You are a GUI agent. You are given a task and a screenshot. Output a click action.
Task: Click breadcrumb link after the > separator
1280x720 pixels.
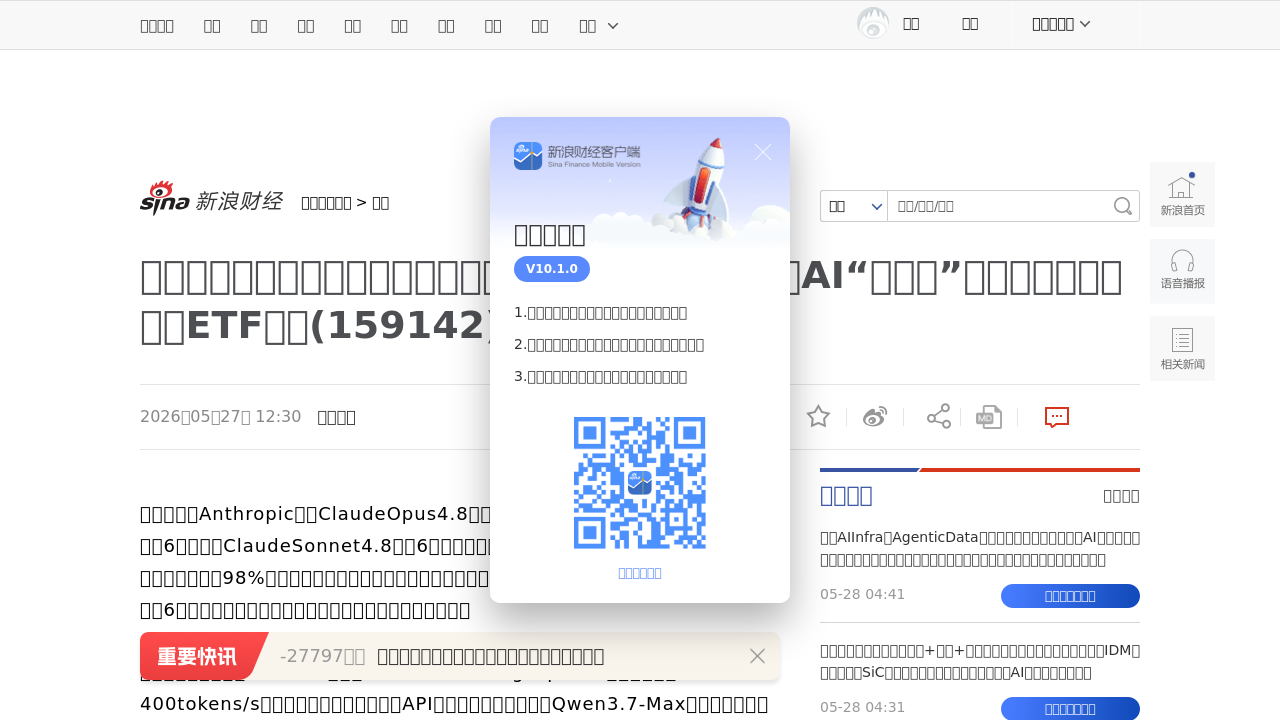click(x=380, y=203)
